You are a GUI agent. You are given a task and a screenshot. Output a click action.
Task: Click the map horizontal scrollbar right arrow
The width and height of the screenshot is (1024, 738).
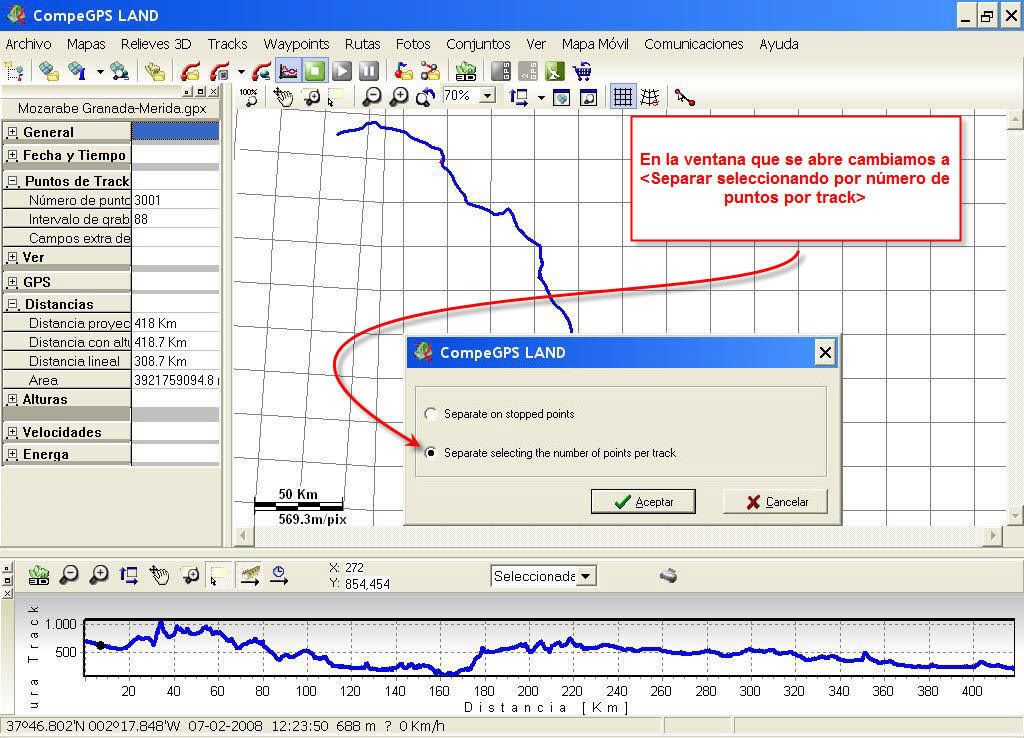coord(993,536)
